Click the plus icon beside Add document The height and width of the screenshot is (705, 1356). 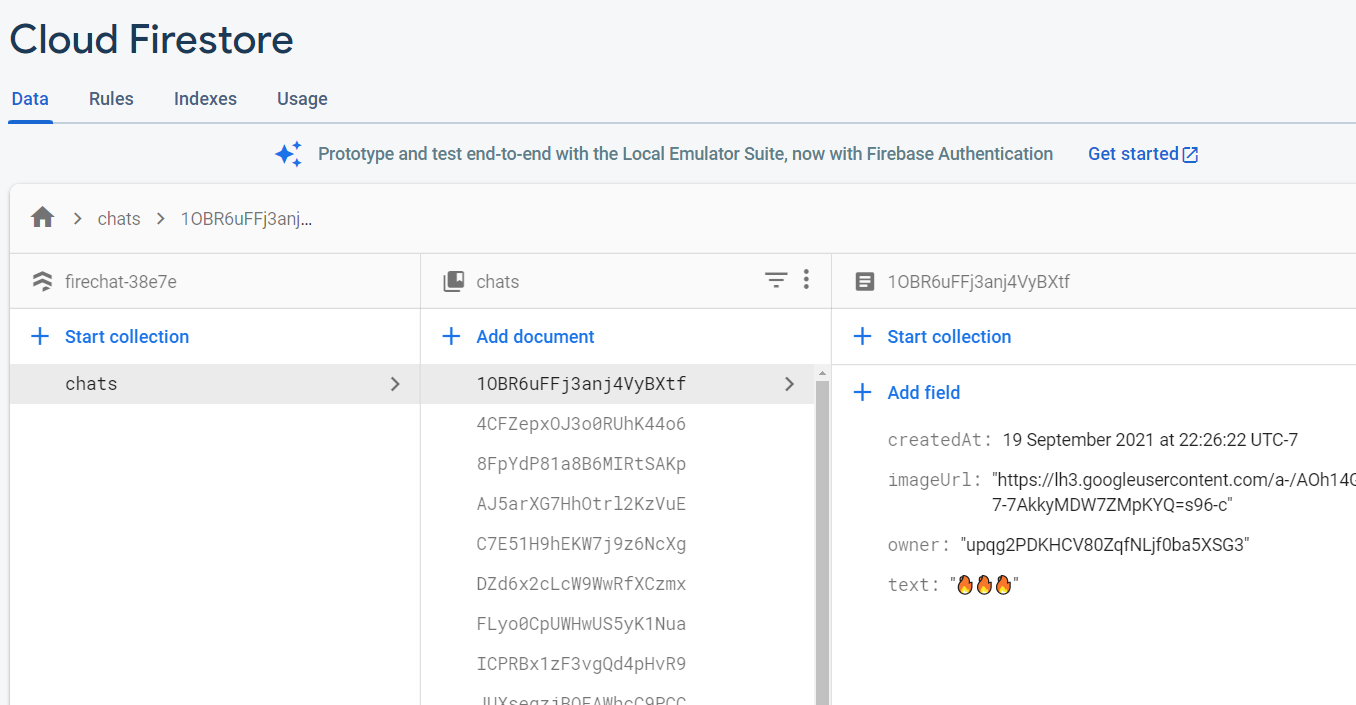pos(451,337)
